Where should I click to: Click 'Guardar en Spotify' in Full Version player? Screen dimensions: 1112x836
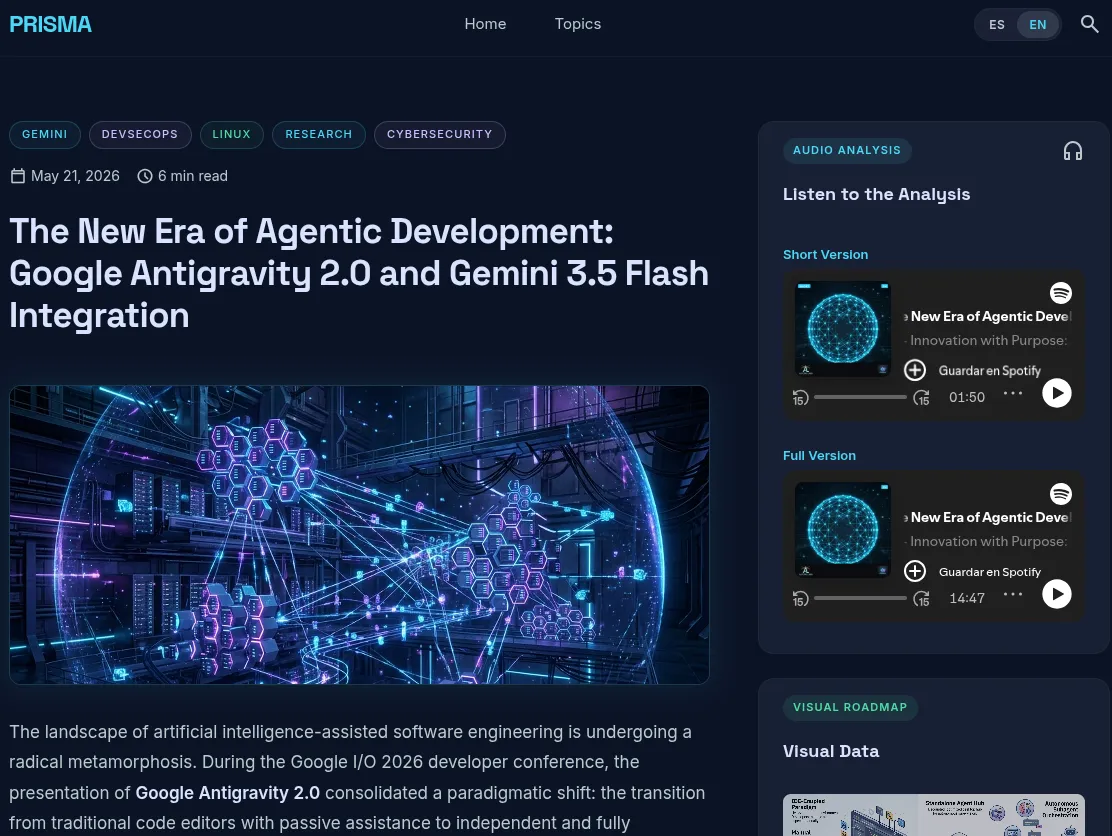tap(989, 572)
